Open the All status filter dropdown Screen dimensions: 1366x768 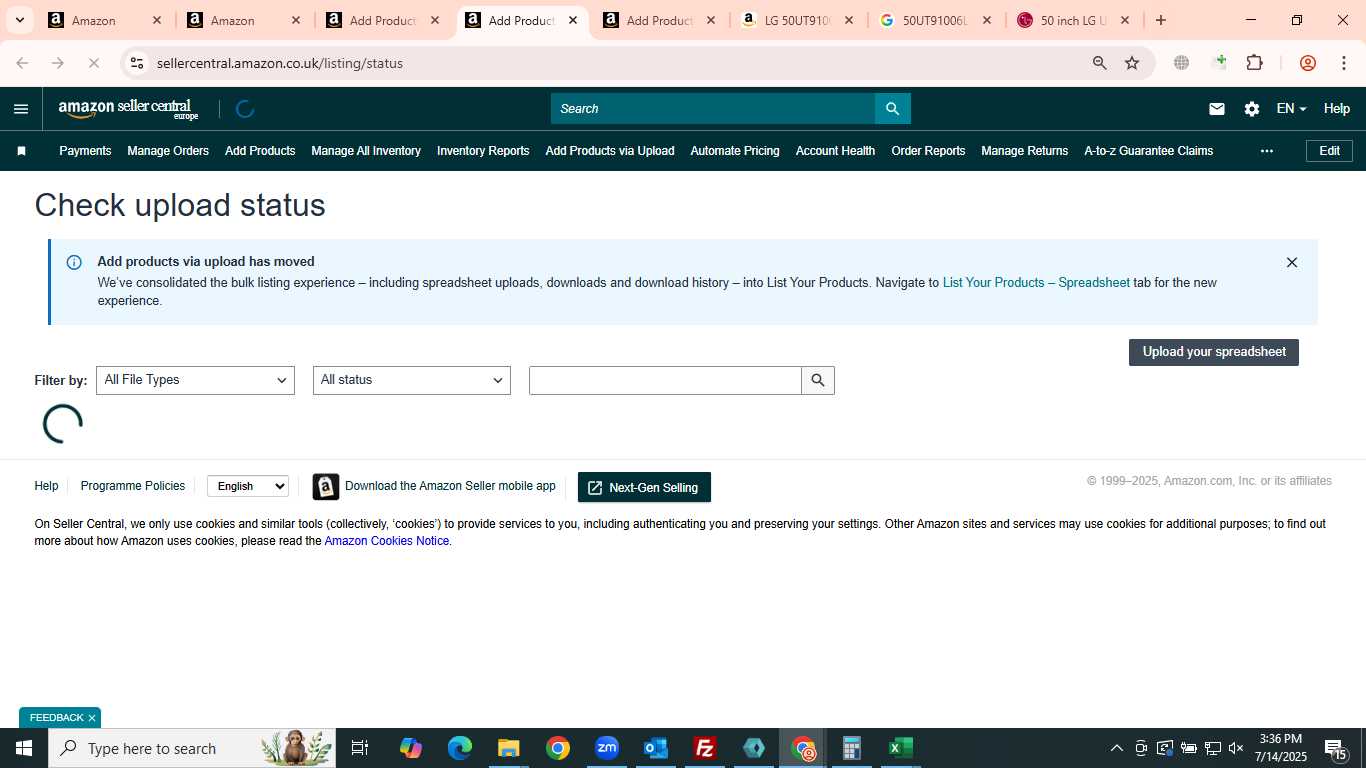click(x=412, y=380)
